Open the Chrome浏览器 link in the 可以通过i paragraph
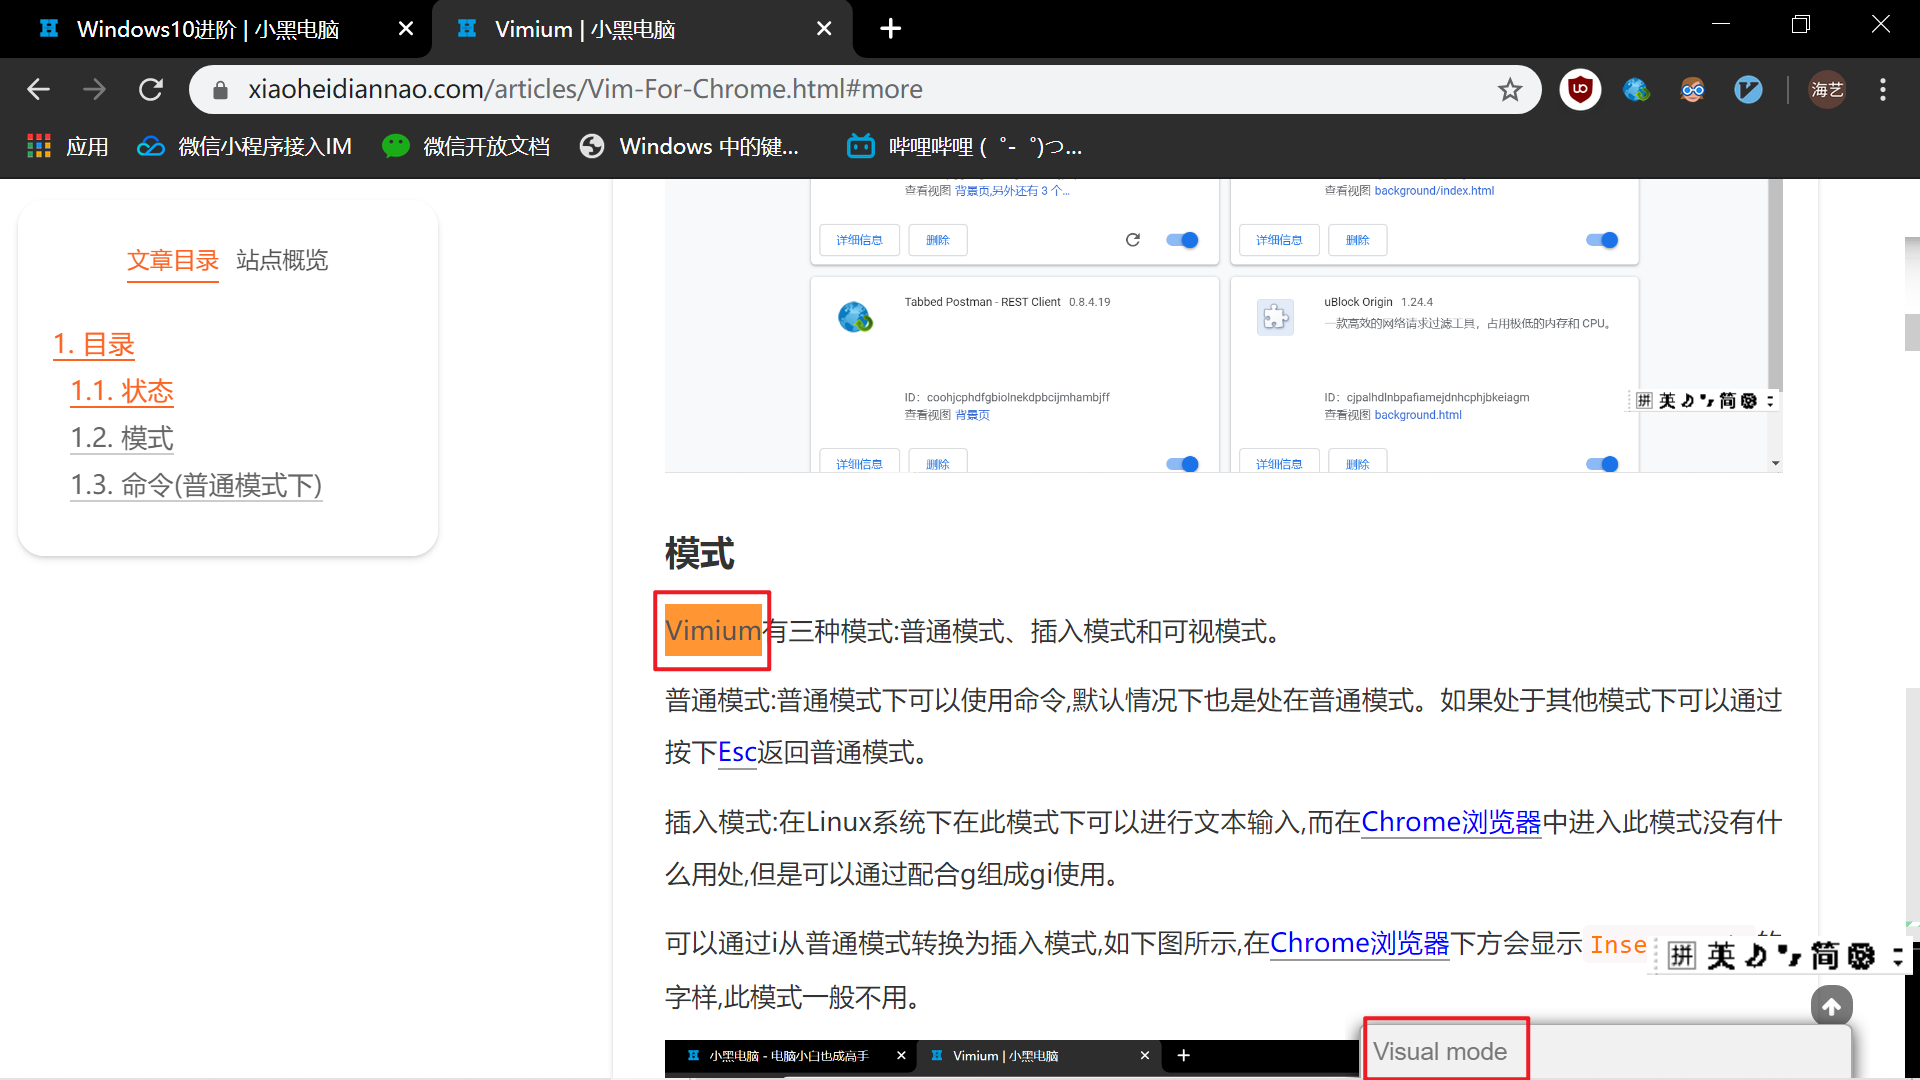Screen dimensions: 1920x1080 pyautogui.click(x=1359, y=943)
